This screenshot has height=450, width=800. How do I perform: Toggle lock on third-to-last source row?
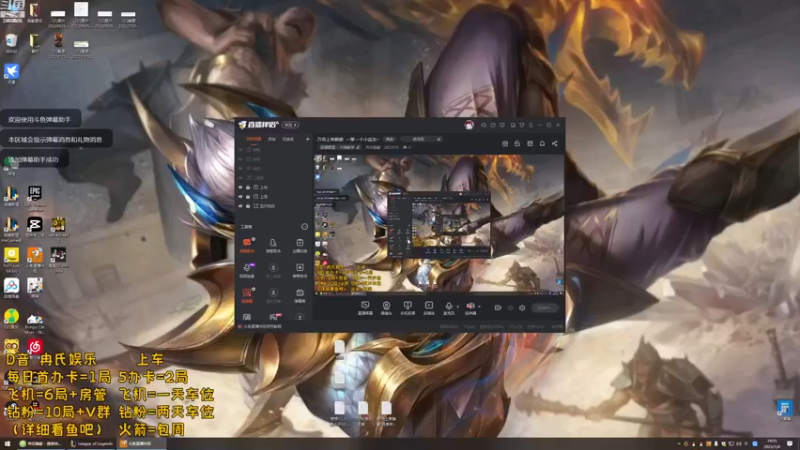click(248, 187)
